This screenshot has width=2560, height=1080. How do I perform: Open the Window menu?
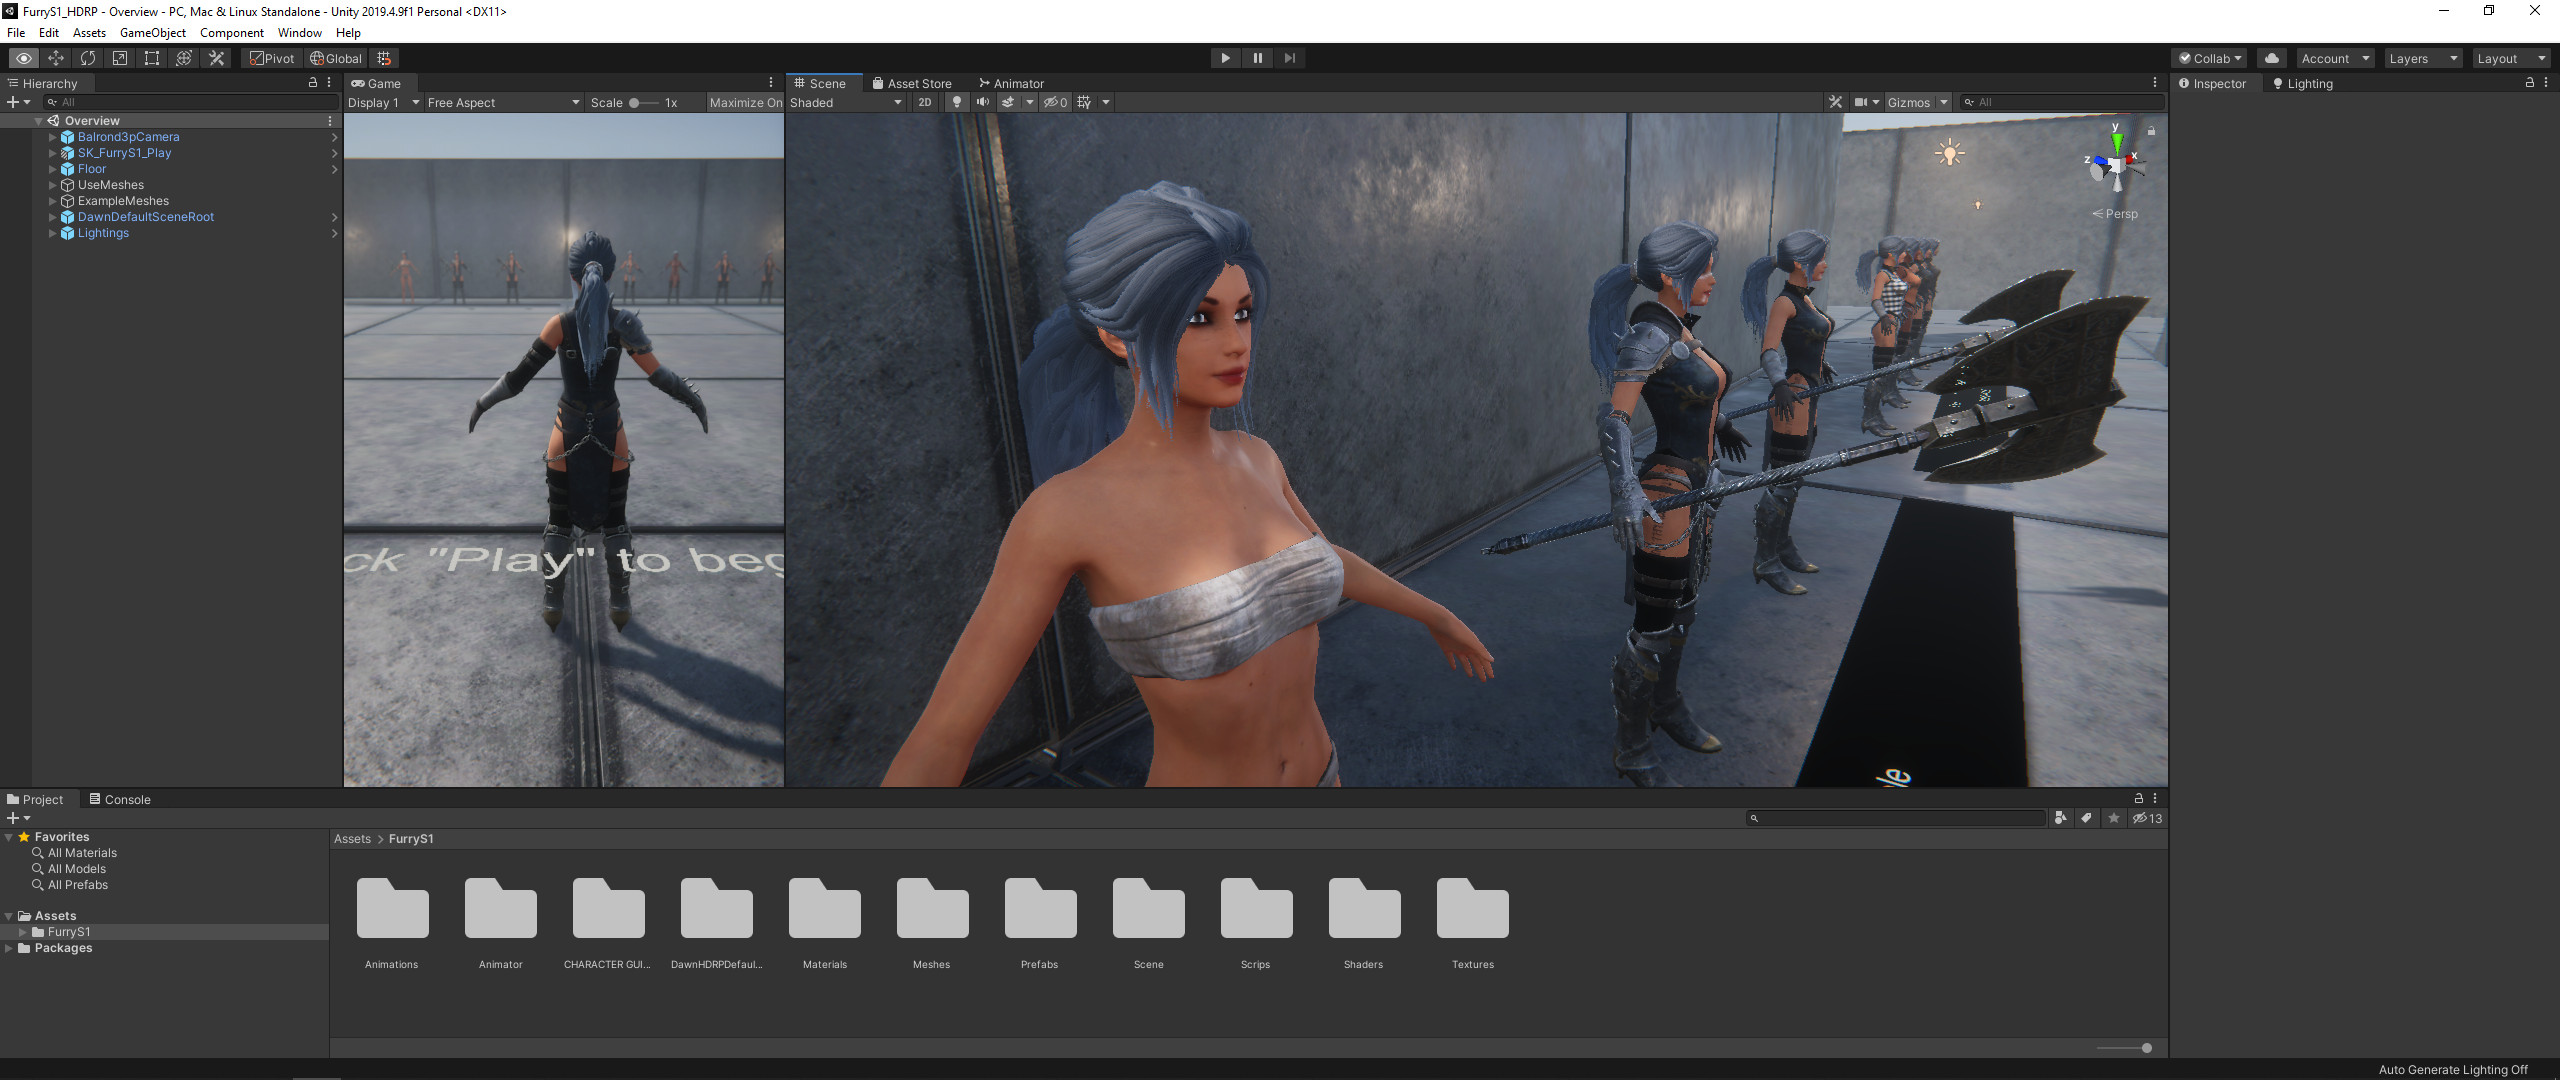(300, 33)
